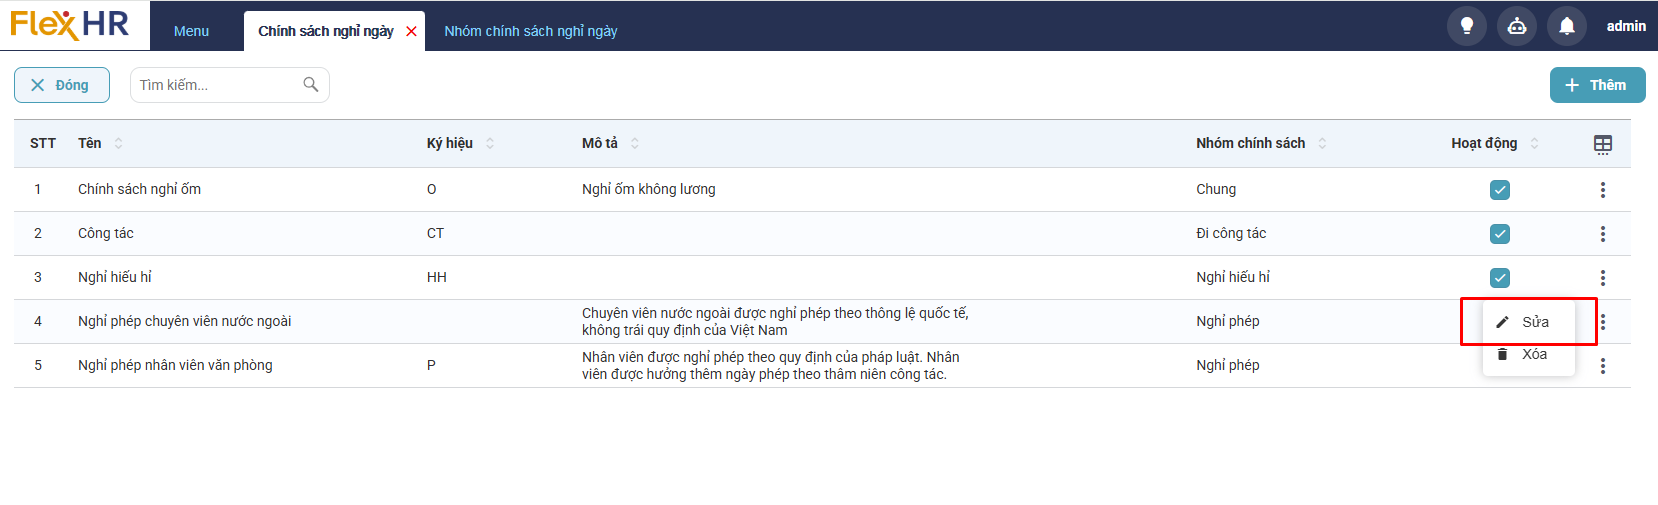Open row actions for Nghỉ hiếu hỉ row
The width and height of the screenshot is (1658, 505).
point(1603,278)
